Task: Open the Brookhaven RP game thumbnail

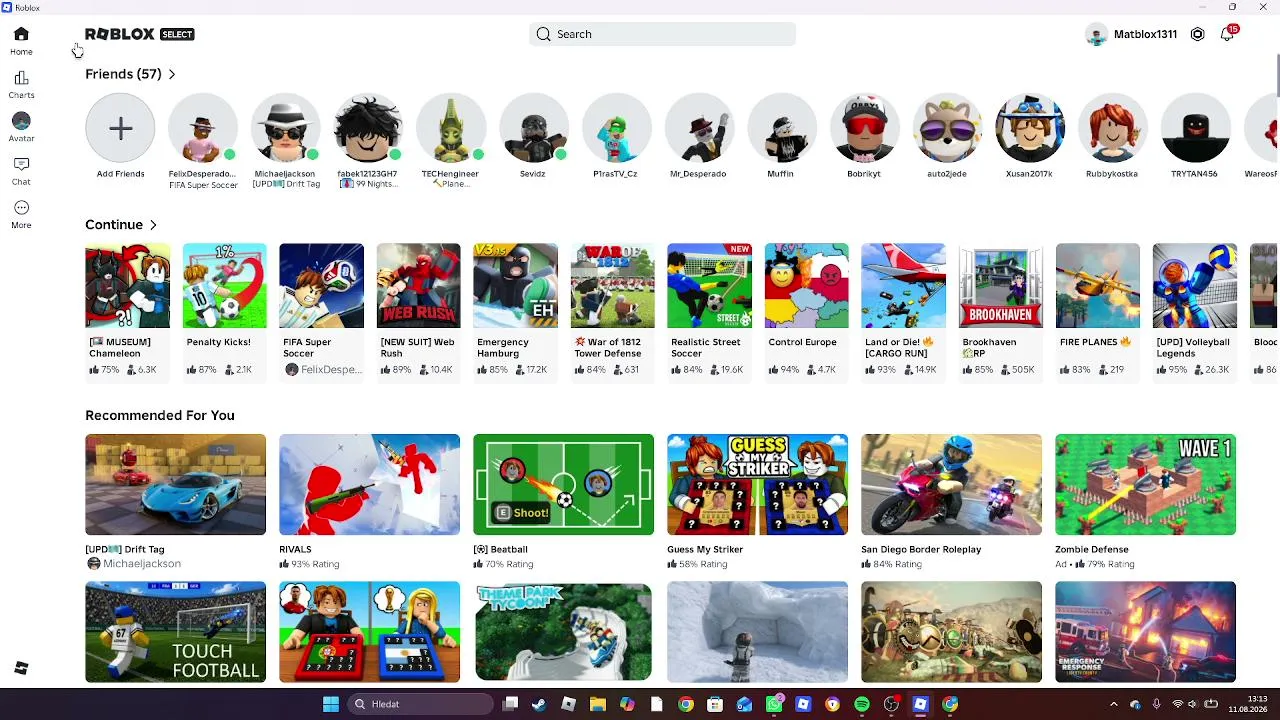Action: coord(1000,286)
